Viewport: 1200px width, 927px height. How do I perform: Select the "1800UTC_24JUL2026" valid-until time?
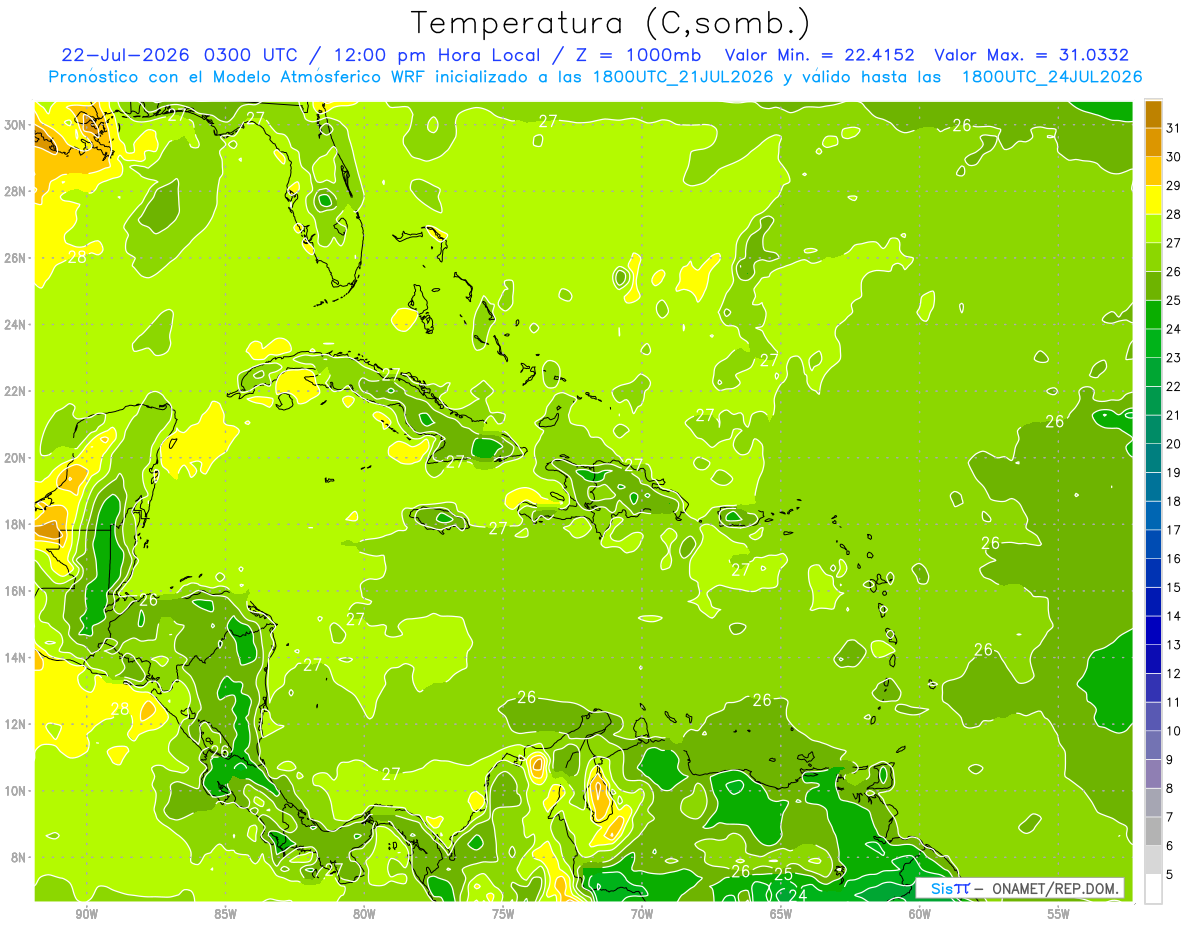click(1051, 77)
